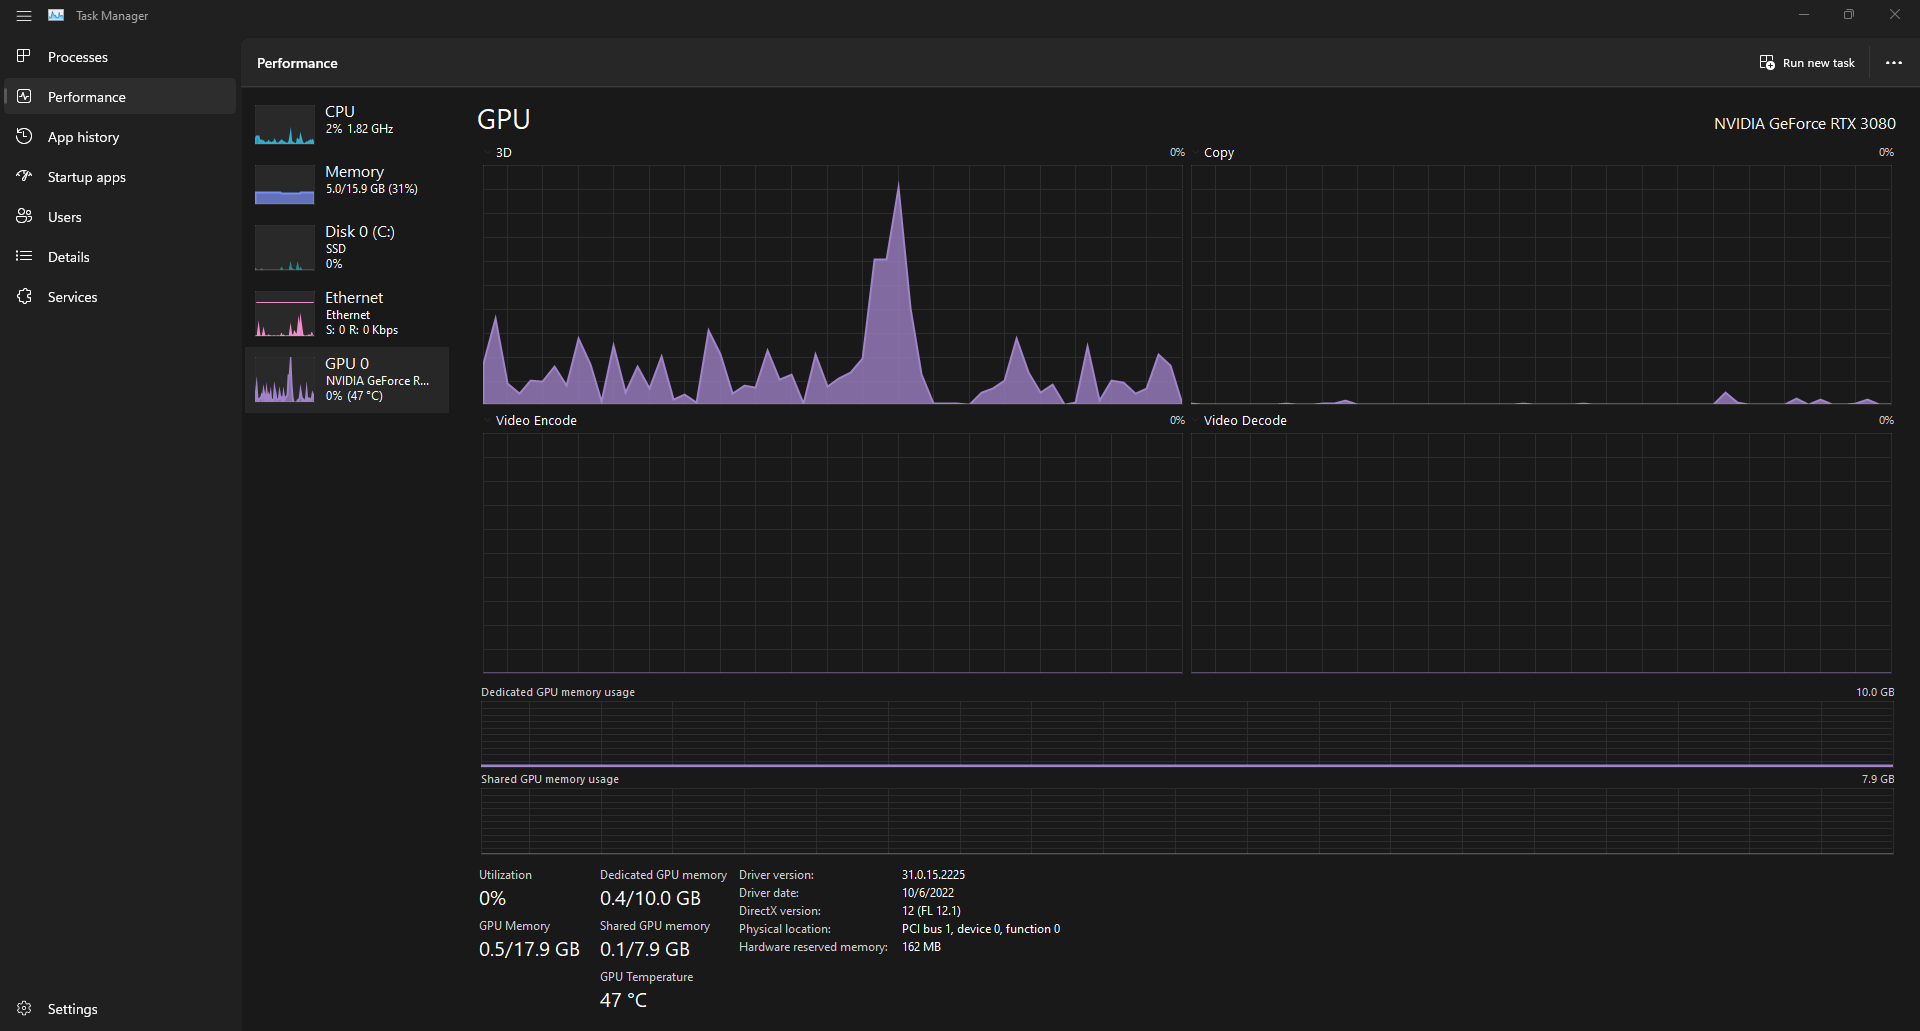Click Run new task button

[x=1807, y=62]
